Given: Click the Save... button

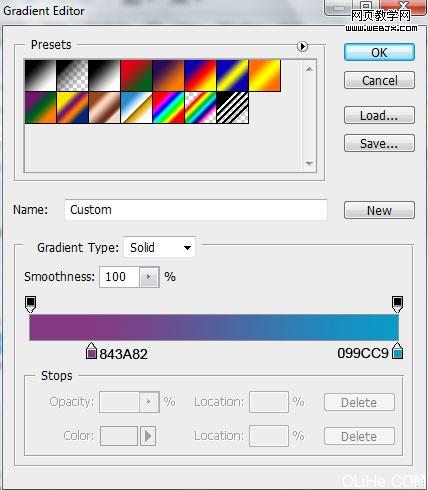Looking at the screenshot, I should point(379,143).
